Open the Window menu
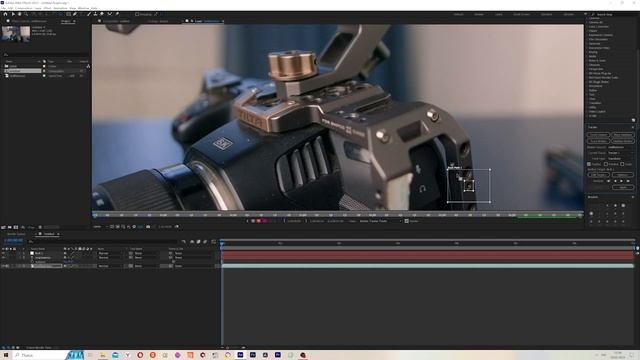Screen dimensions: 640x360 [x=83, y=8]
